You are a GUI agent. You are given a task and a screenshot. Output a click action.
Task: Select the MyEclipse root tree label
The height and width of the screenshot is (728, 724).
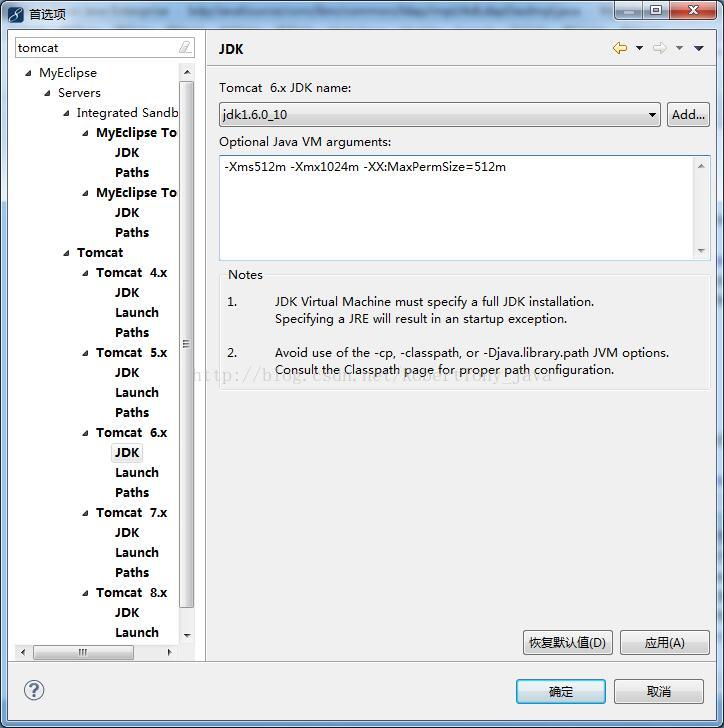(x=68, y=73)
